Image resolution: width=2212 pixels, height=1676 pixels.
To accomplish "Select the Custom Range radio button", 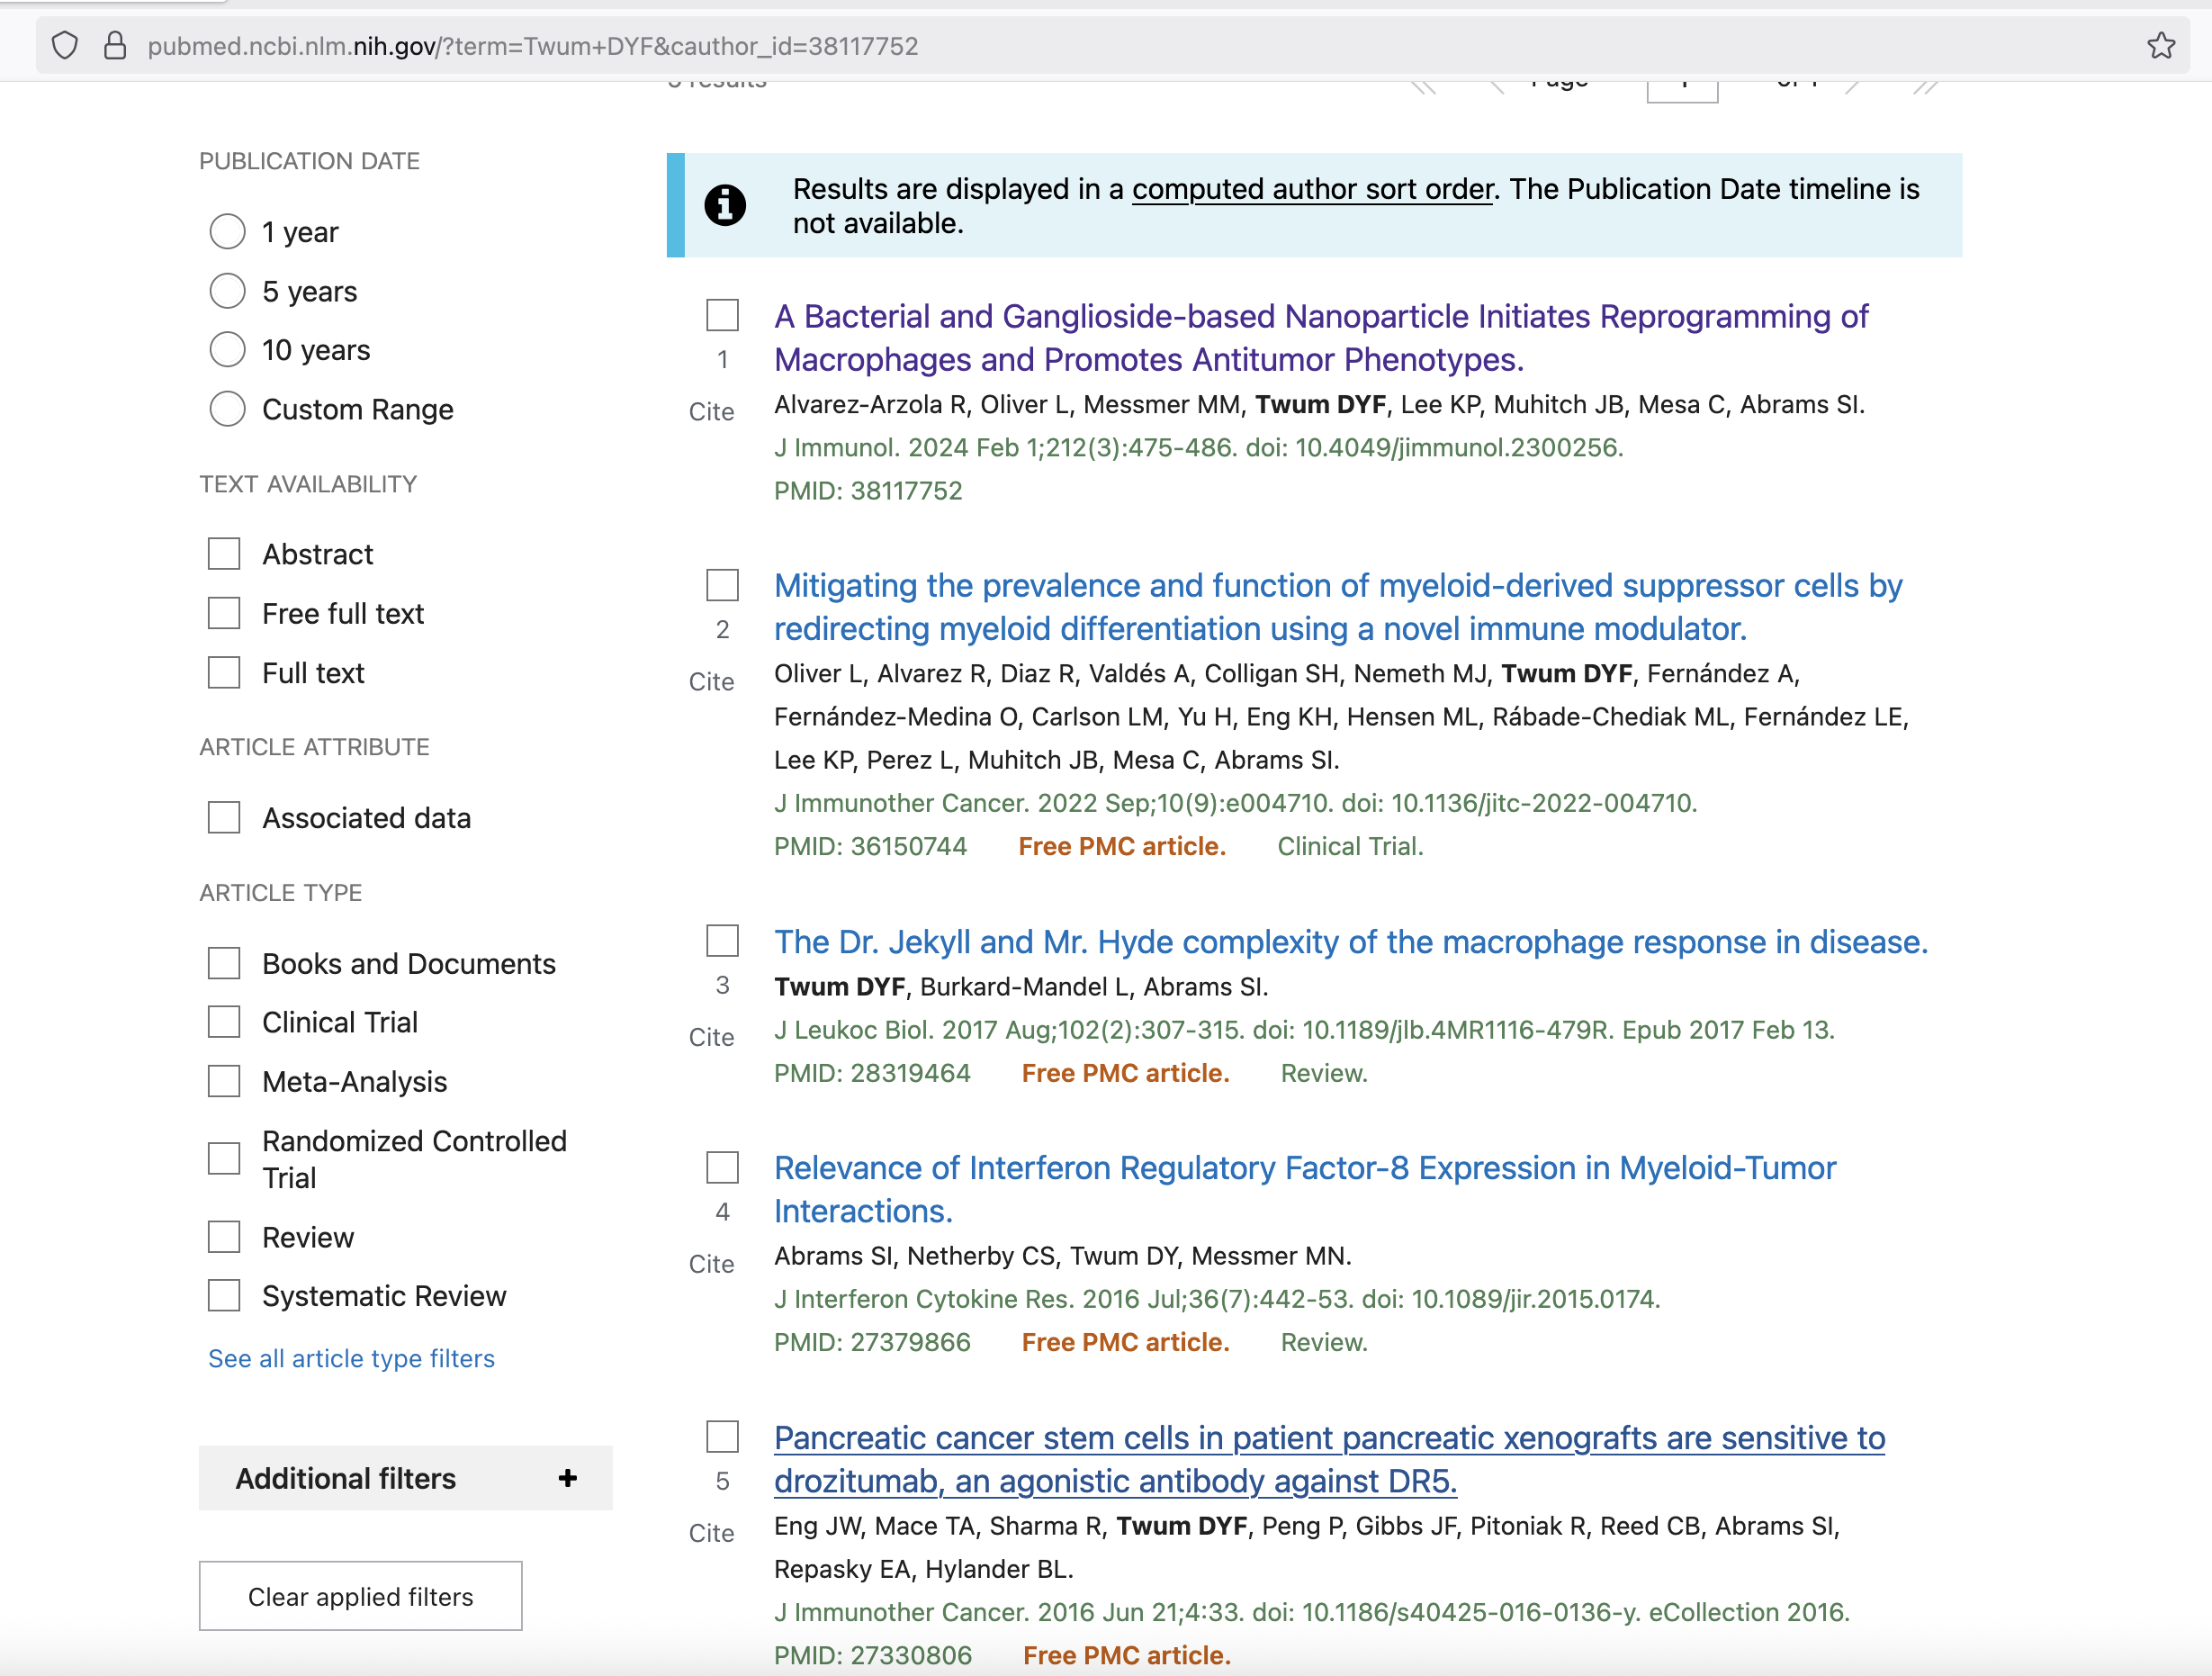I will point(228,409).
